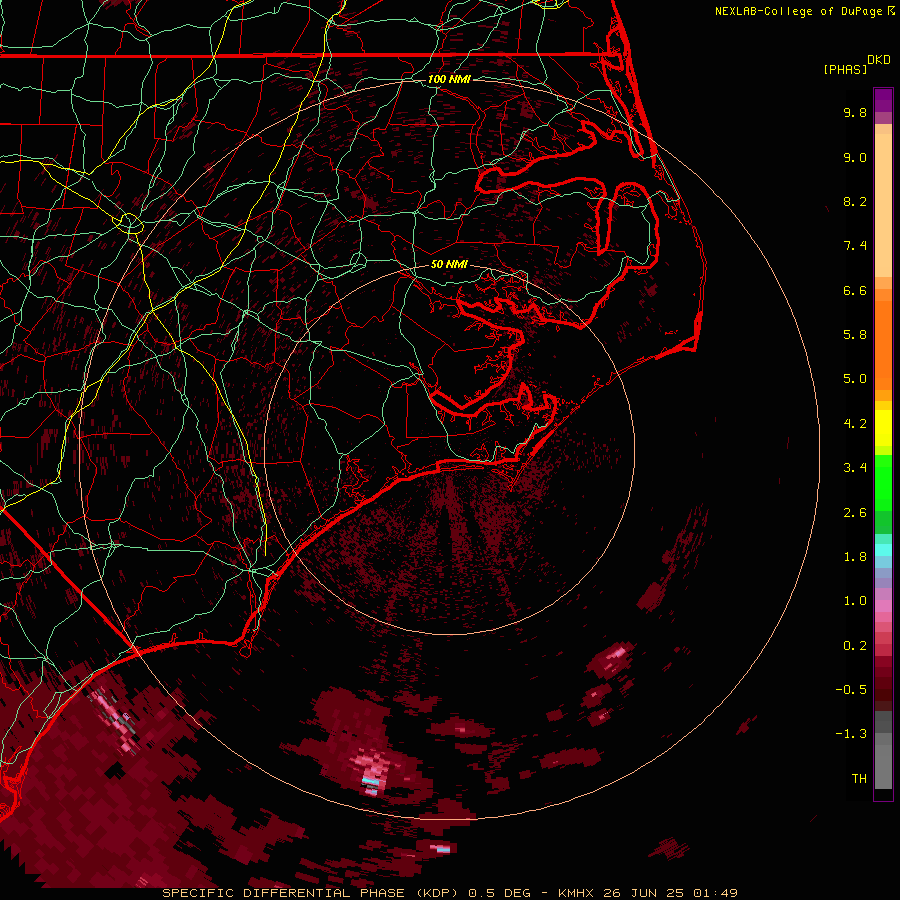
Task: Click the 2.6 scale label
Action: (x=855, y=513)
